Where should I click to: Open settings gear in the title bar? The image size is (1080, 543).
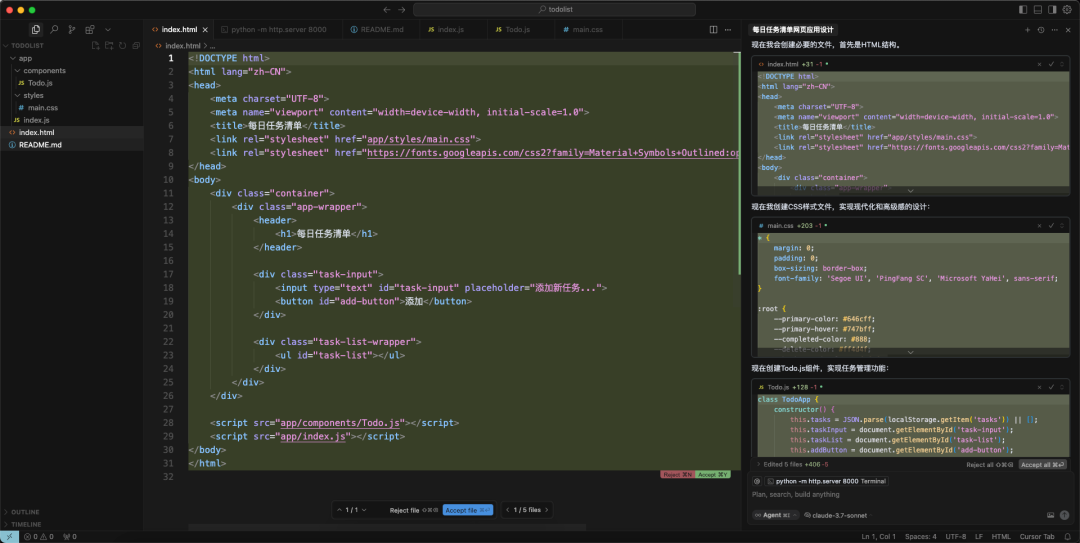(x=1068, y=9)
